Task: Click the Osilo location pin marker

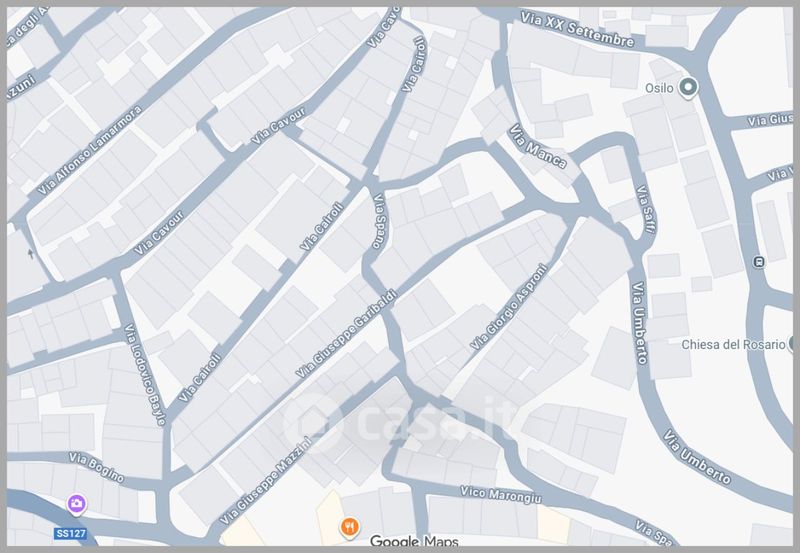Action: click(688, 87)
